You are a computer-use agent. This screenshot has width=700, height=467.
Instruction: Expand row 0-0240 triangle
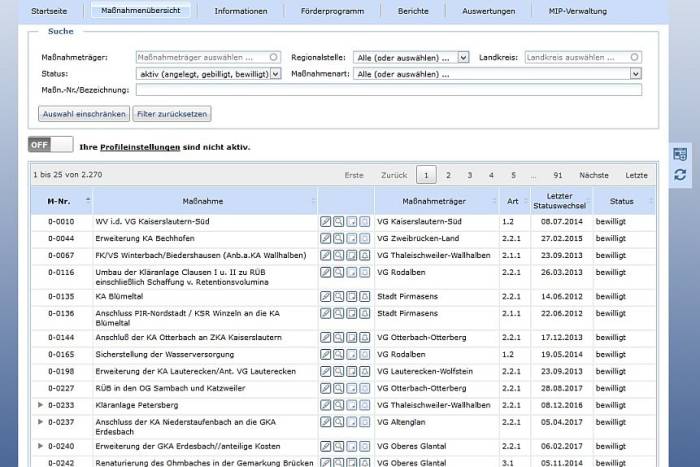click(40, 446)
